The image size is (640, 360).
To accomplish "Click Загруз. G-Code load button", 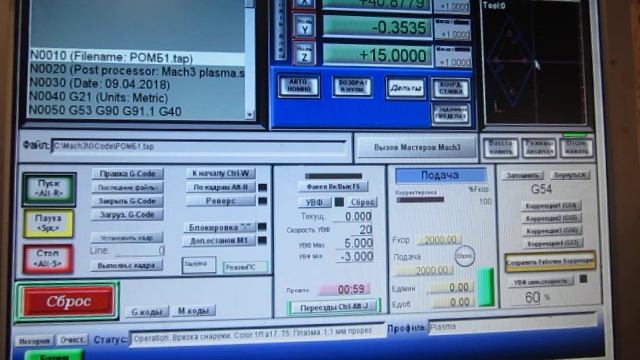I will pyautogui.click(x=127, y=215).
